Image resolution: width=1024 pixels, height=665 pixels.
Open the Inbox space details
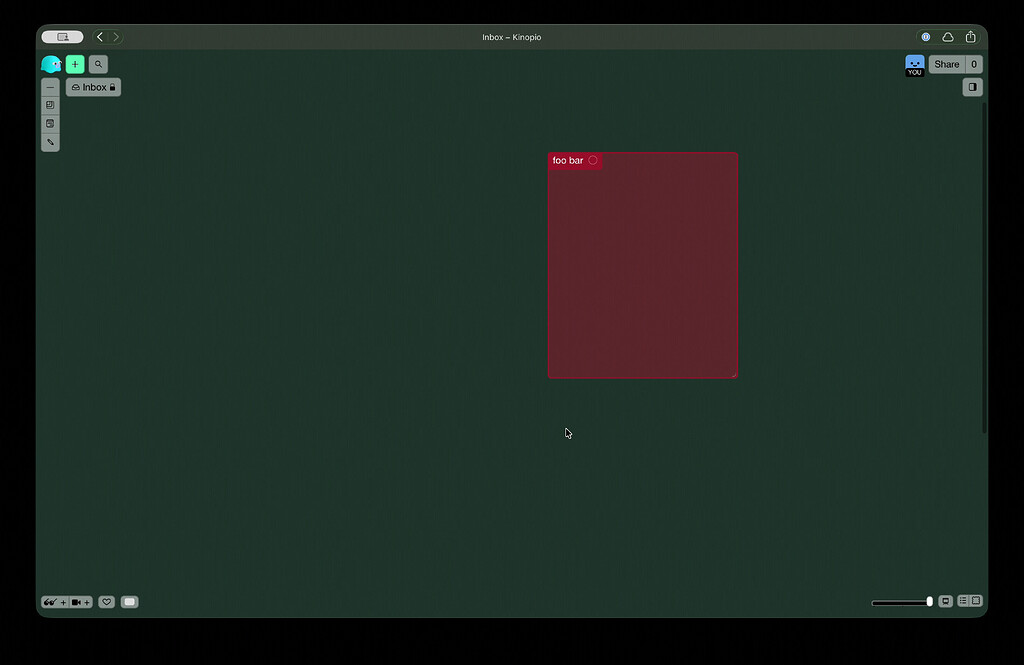(x=93, y=87)
